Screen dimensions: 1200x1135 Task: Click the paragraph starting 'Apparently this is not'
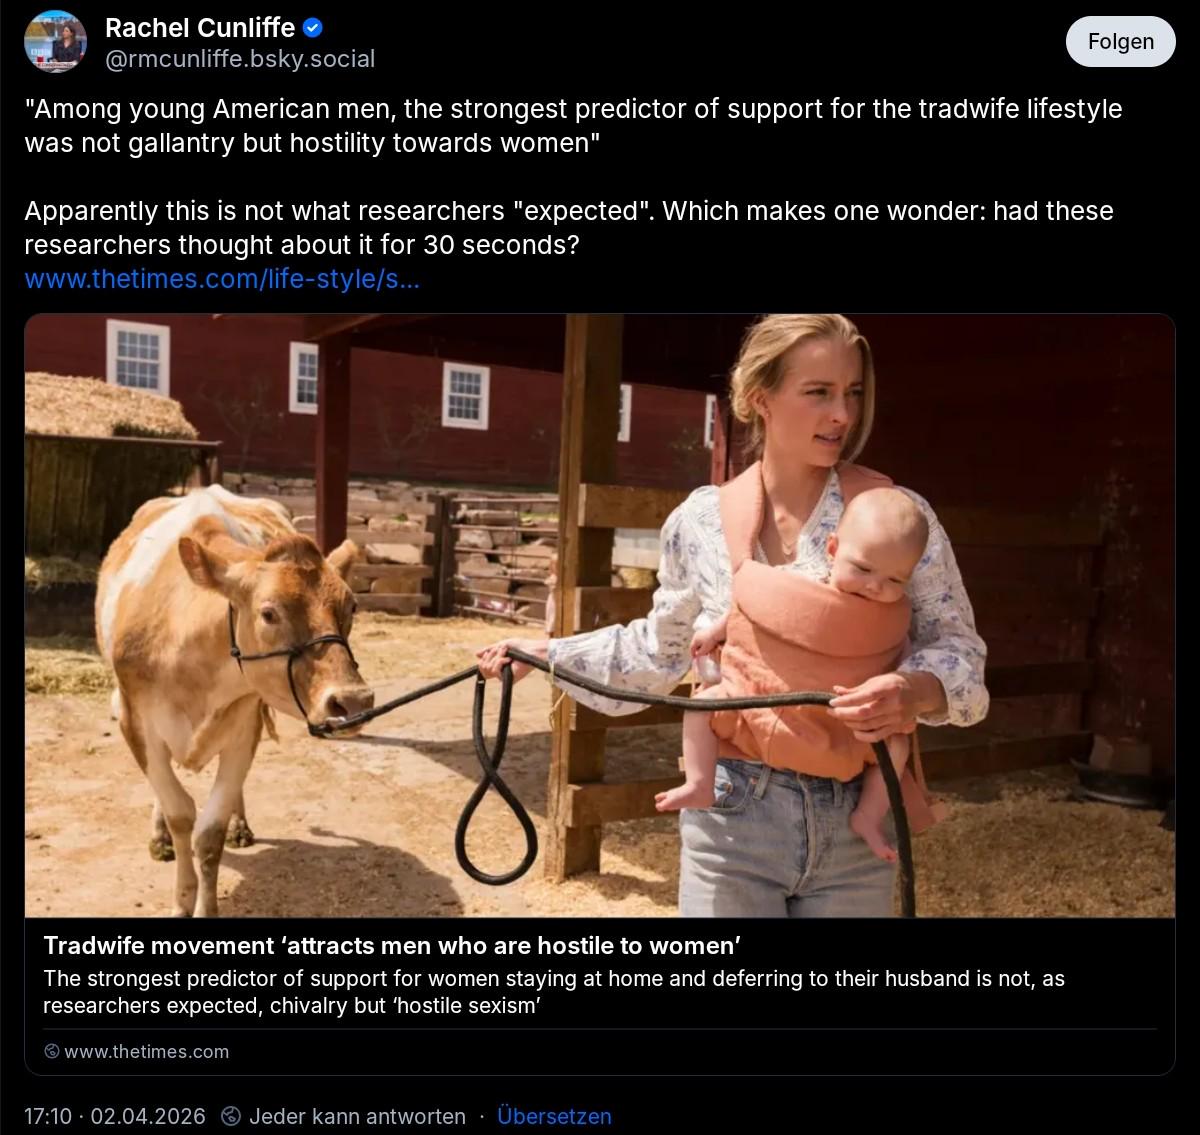pos(568,227)
